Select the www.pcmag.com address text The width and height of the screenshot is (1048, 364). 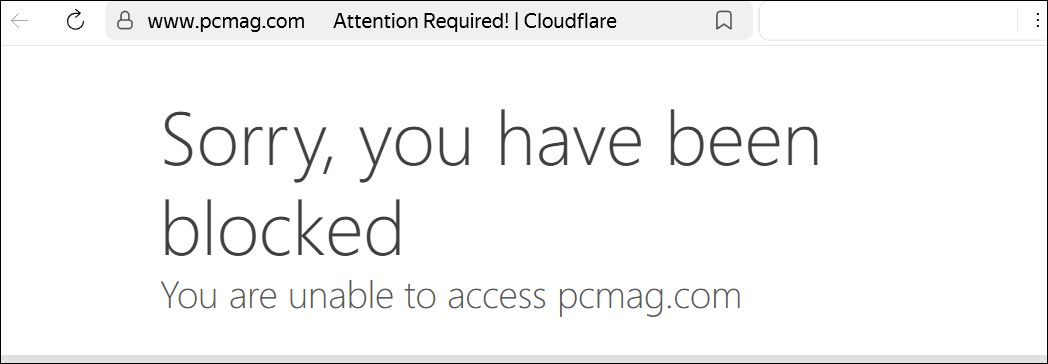pyautogui.click(x=226, y=21)
